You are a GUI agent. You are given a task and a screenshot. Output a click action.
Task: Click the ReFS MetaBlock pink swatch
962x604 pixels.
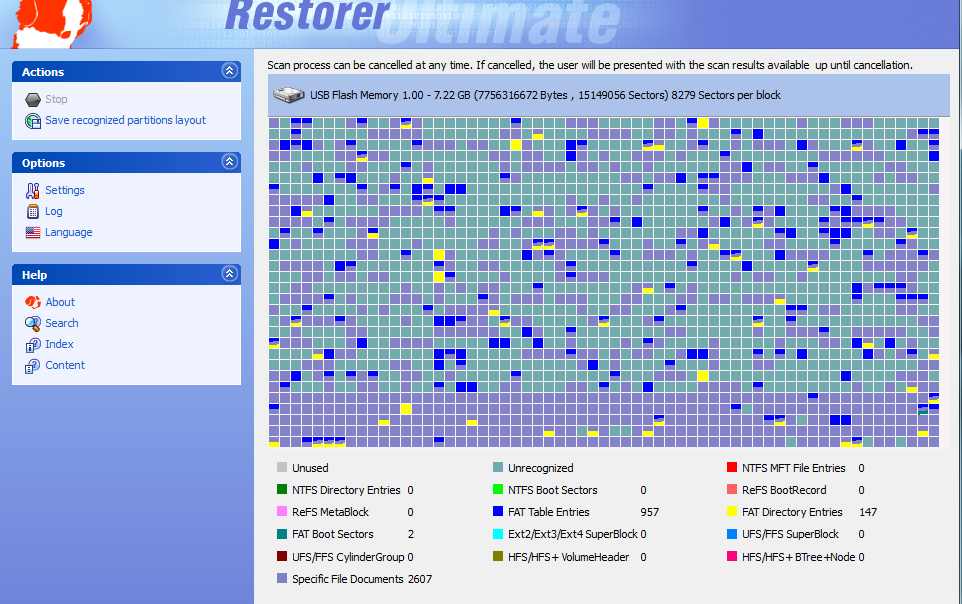tap(282, 511)
